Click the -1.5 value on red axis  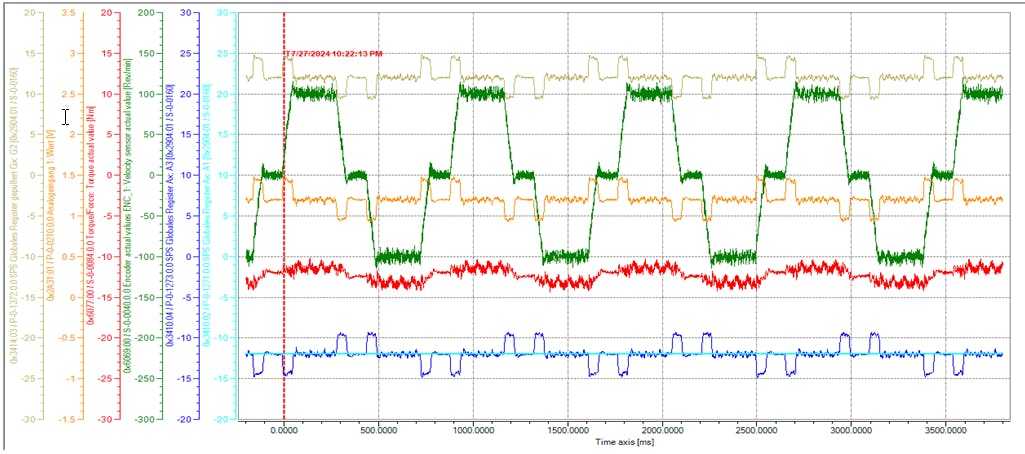pyautogui.click(x=108, y=419)
